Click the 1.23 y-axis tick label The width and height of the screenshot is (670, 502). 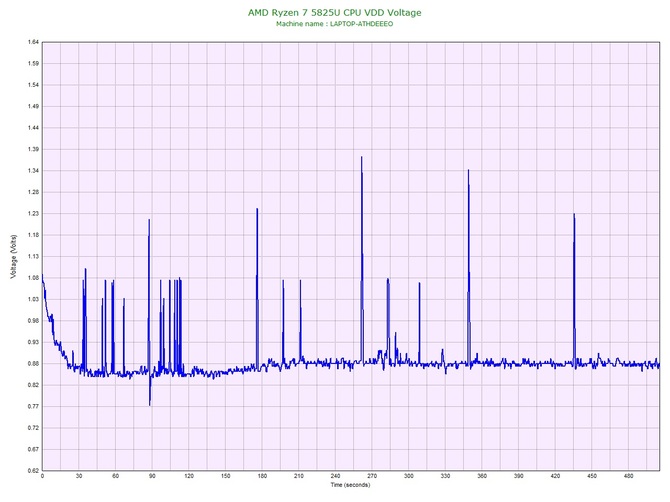[x=33, y=213]
